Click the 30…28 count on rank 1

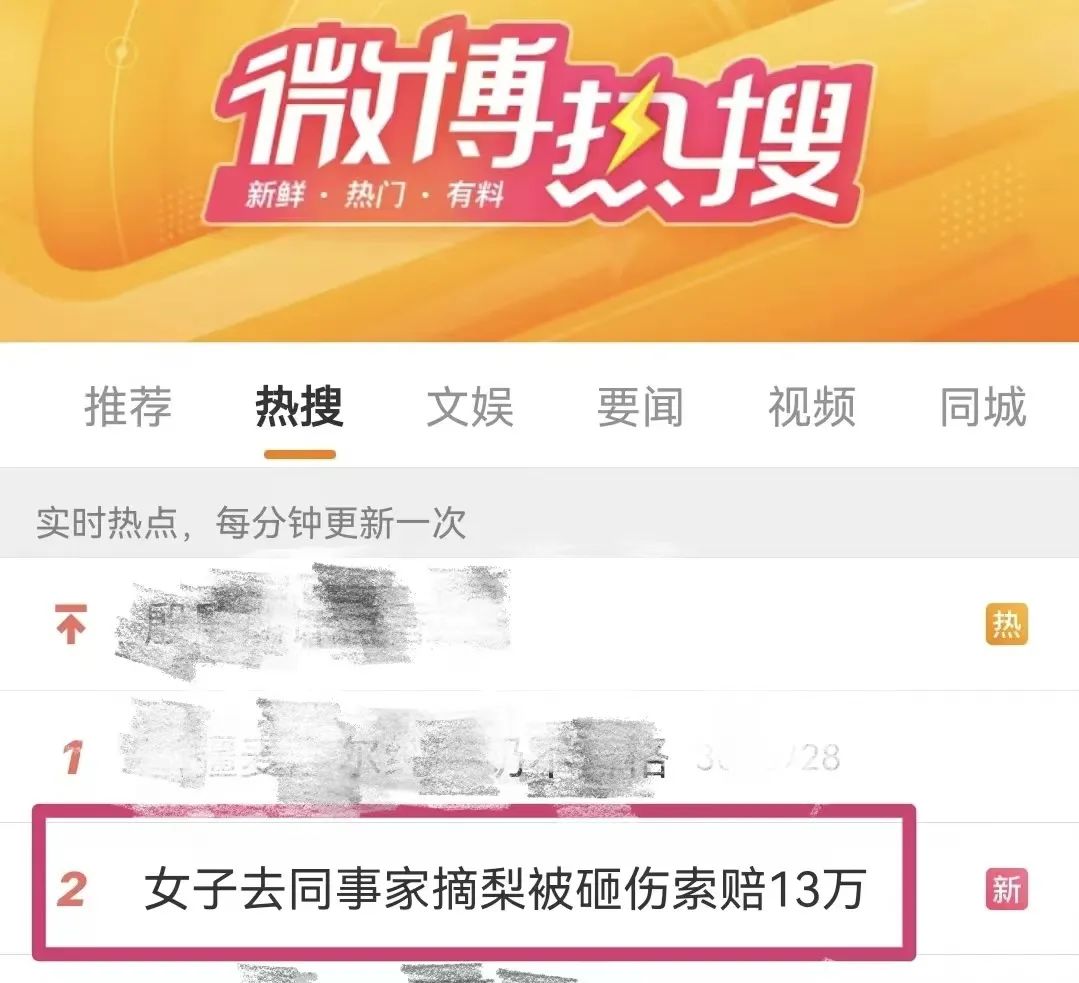767,757
